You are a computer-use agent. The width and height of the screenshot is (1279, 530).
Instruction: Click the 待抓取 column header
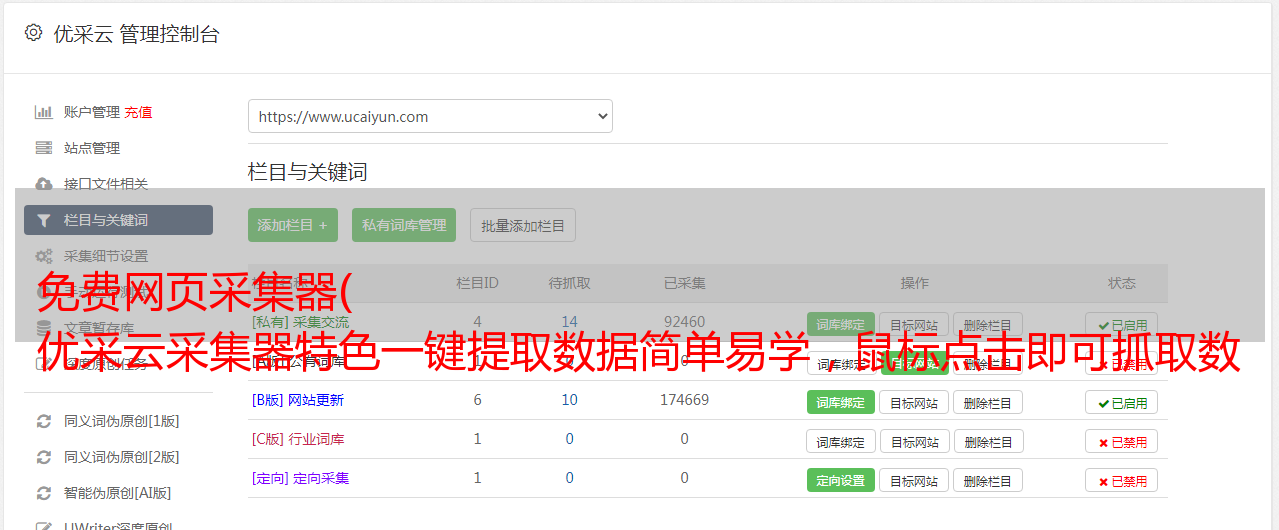(x=569, y=283)
